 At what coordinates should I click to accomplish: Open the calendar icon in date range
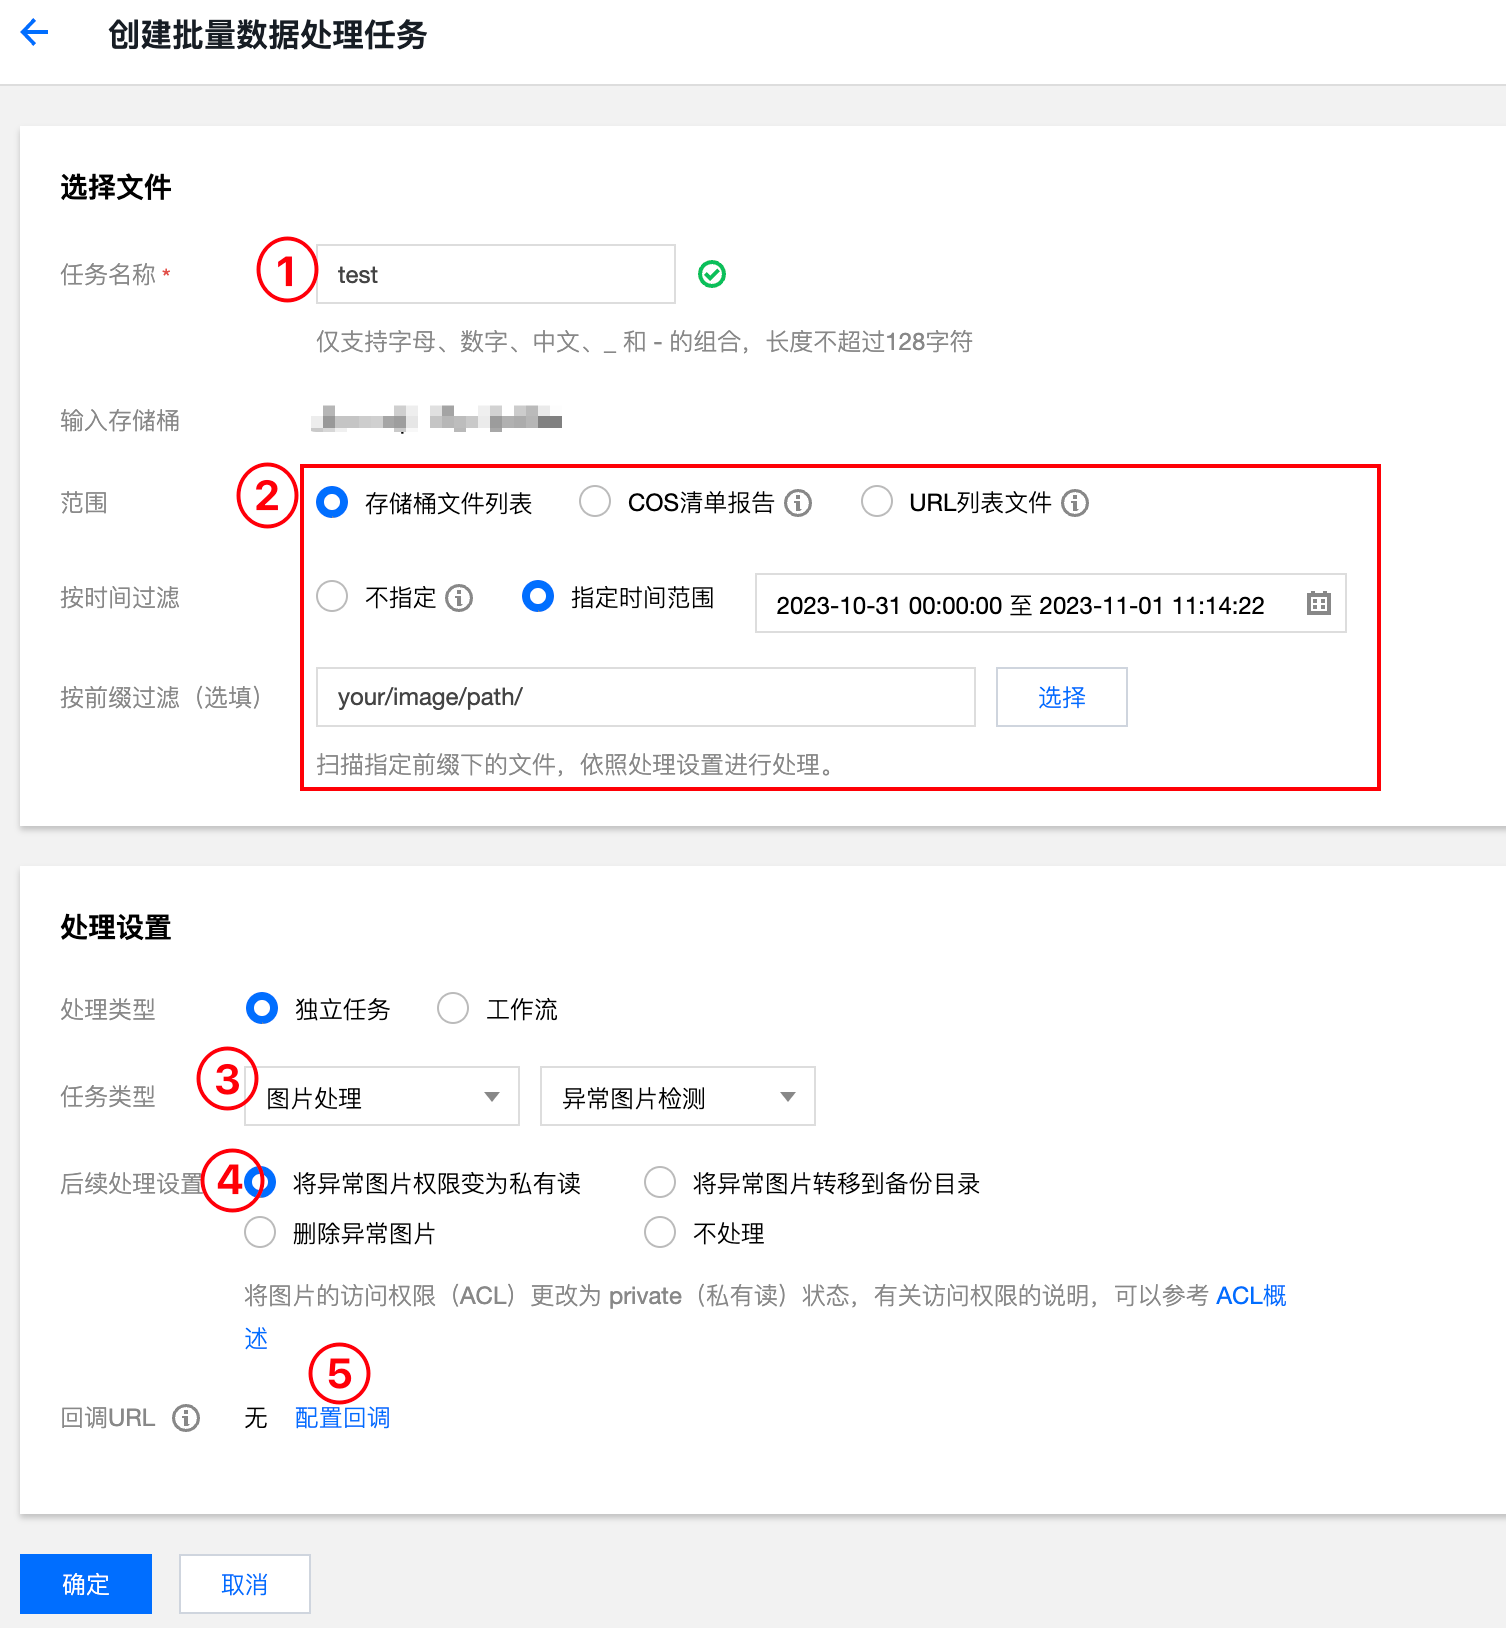pyautogui.click(x=1318, y=603)
